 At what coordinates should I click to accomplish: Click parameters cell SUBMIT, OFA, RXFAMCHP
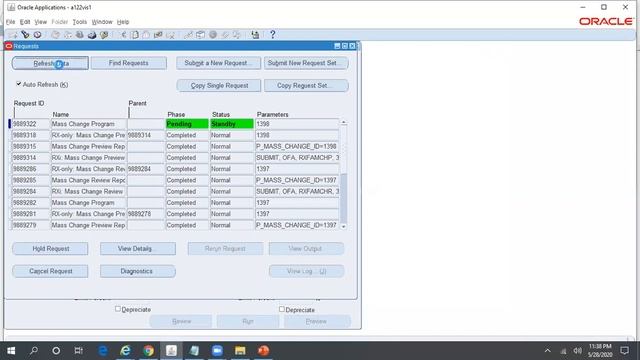(297, 158)
